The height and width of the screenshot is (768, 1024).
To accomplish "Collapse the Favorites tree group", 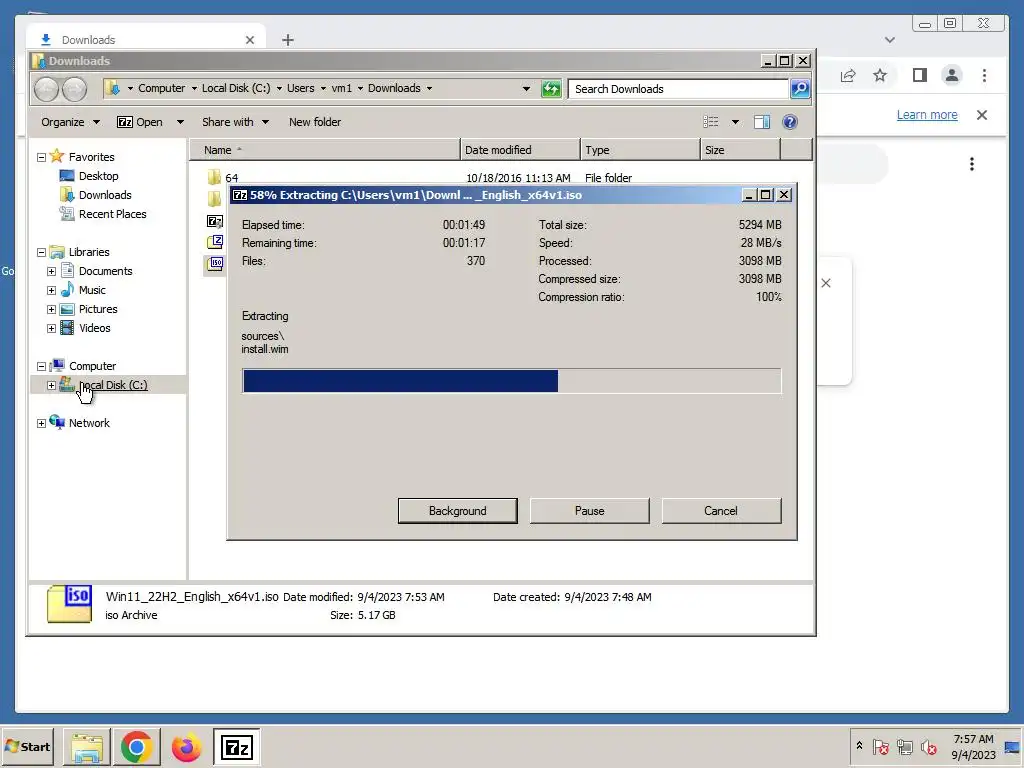I will [41, 157].
